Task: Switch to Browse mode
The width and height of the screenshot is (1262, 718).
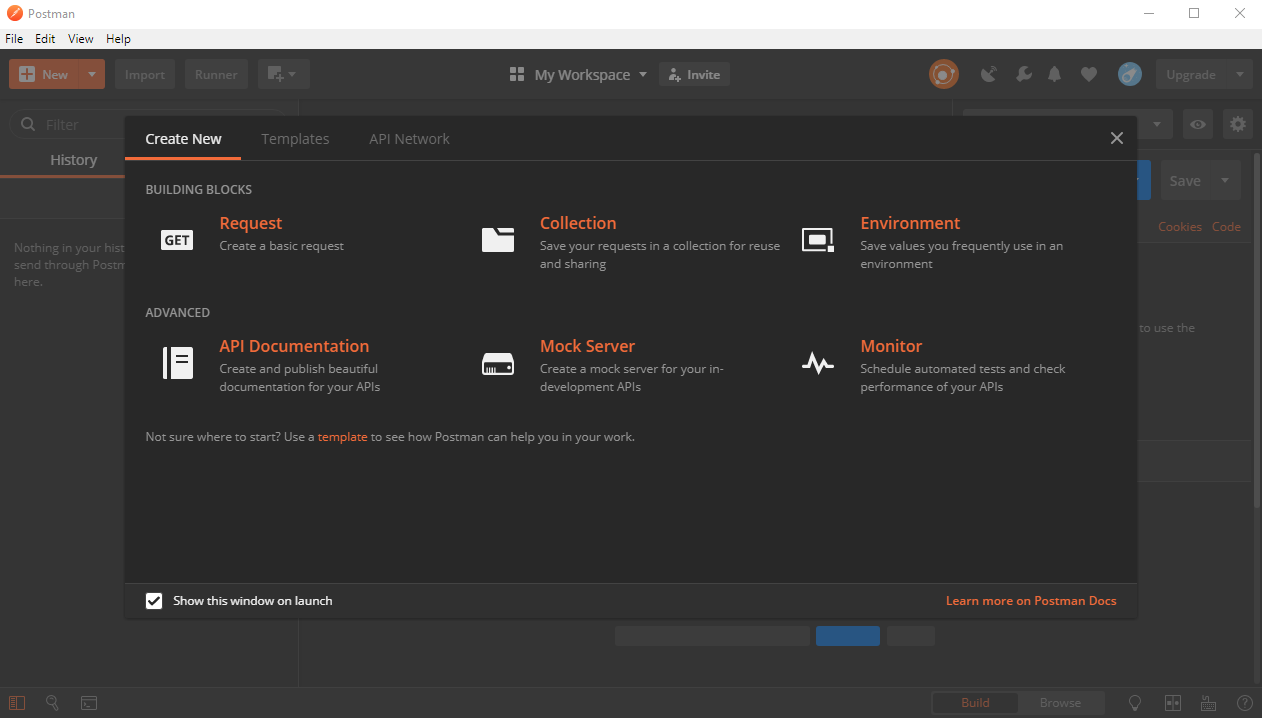Action: (1060, 703)
